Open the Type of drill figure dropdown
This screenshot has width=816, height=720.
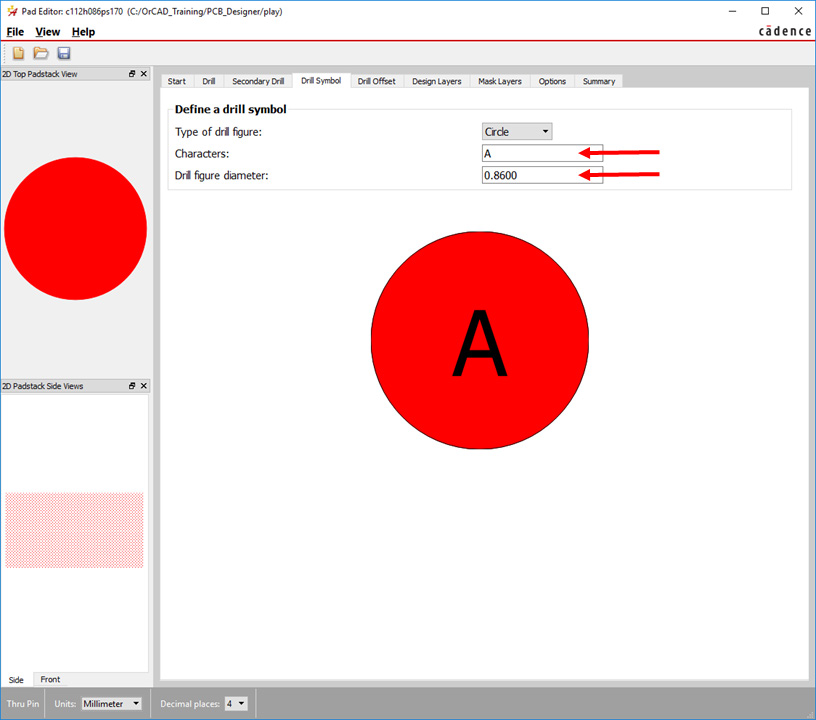tap(517, 132)
